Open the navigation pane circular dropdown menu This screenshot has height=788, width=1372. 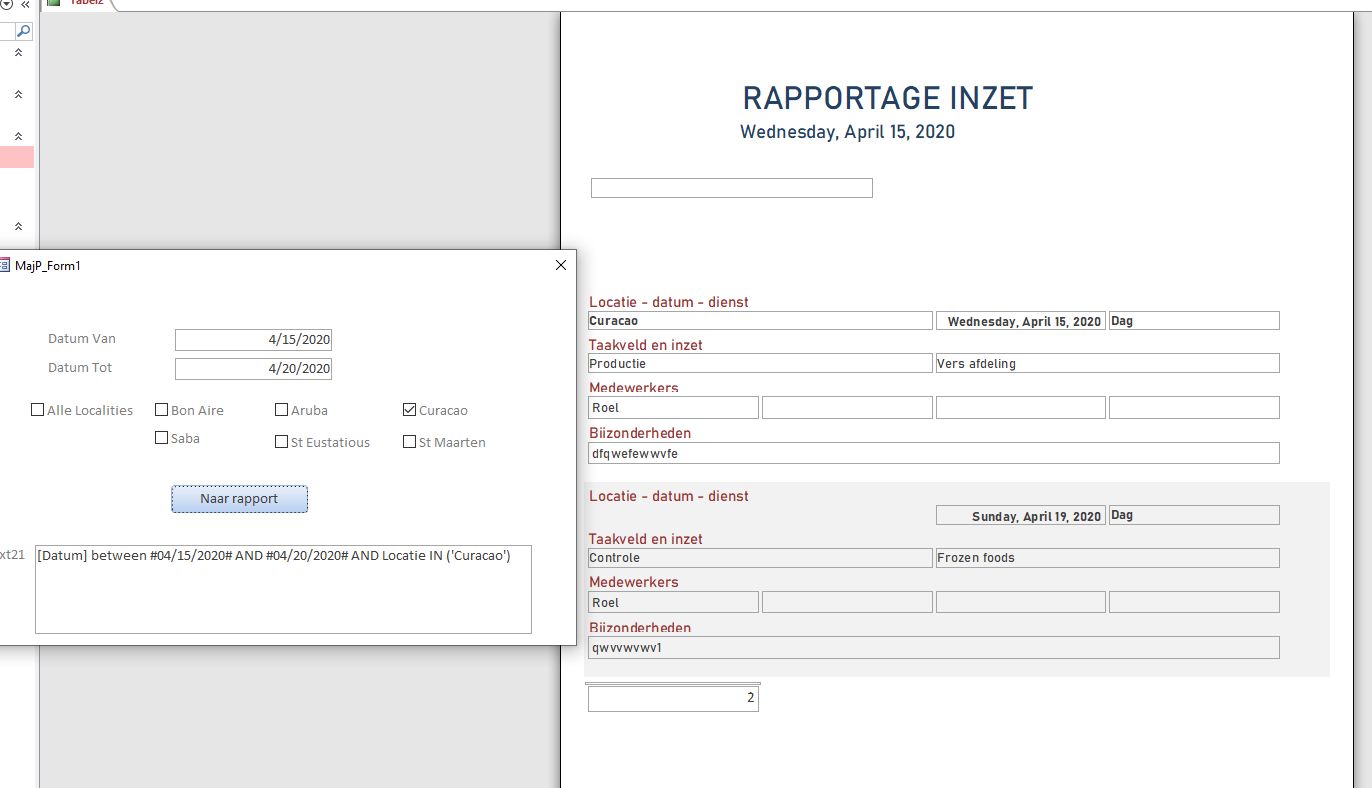[6, 5]
